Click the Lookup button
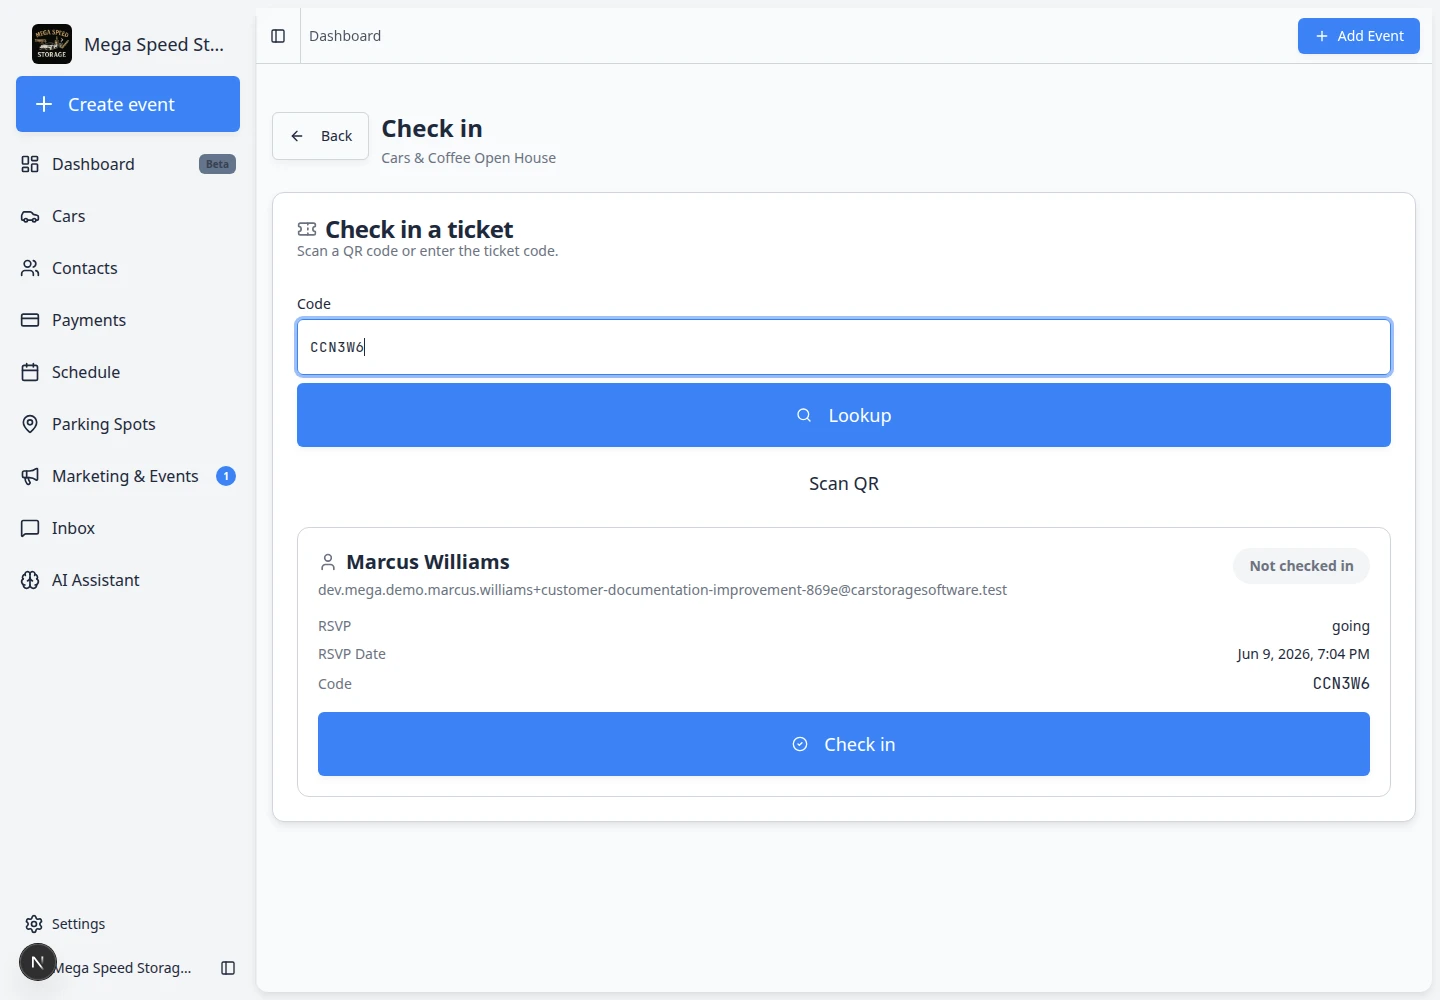This screenshot has width=1440, height=1000. (x=844, y=415)
